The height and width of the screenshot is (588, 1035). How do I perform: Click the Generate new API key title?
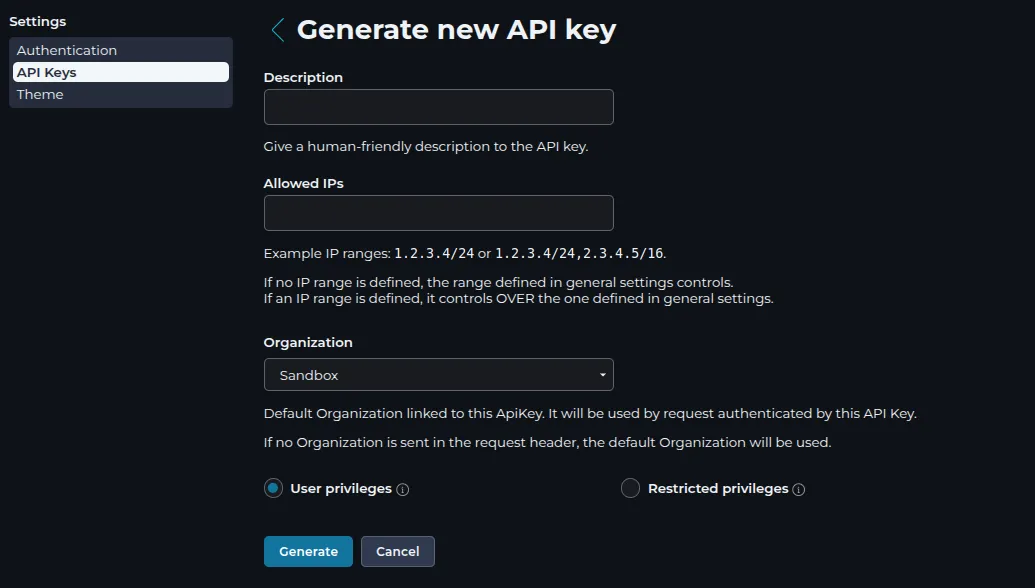tap(456, 30)
